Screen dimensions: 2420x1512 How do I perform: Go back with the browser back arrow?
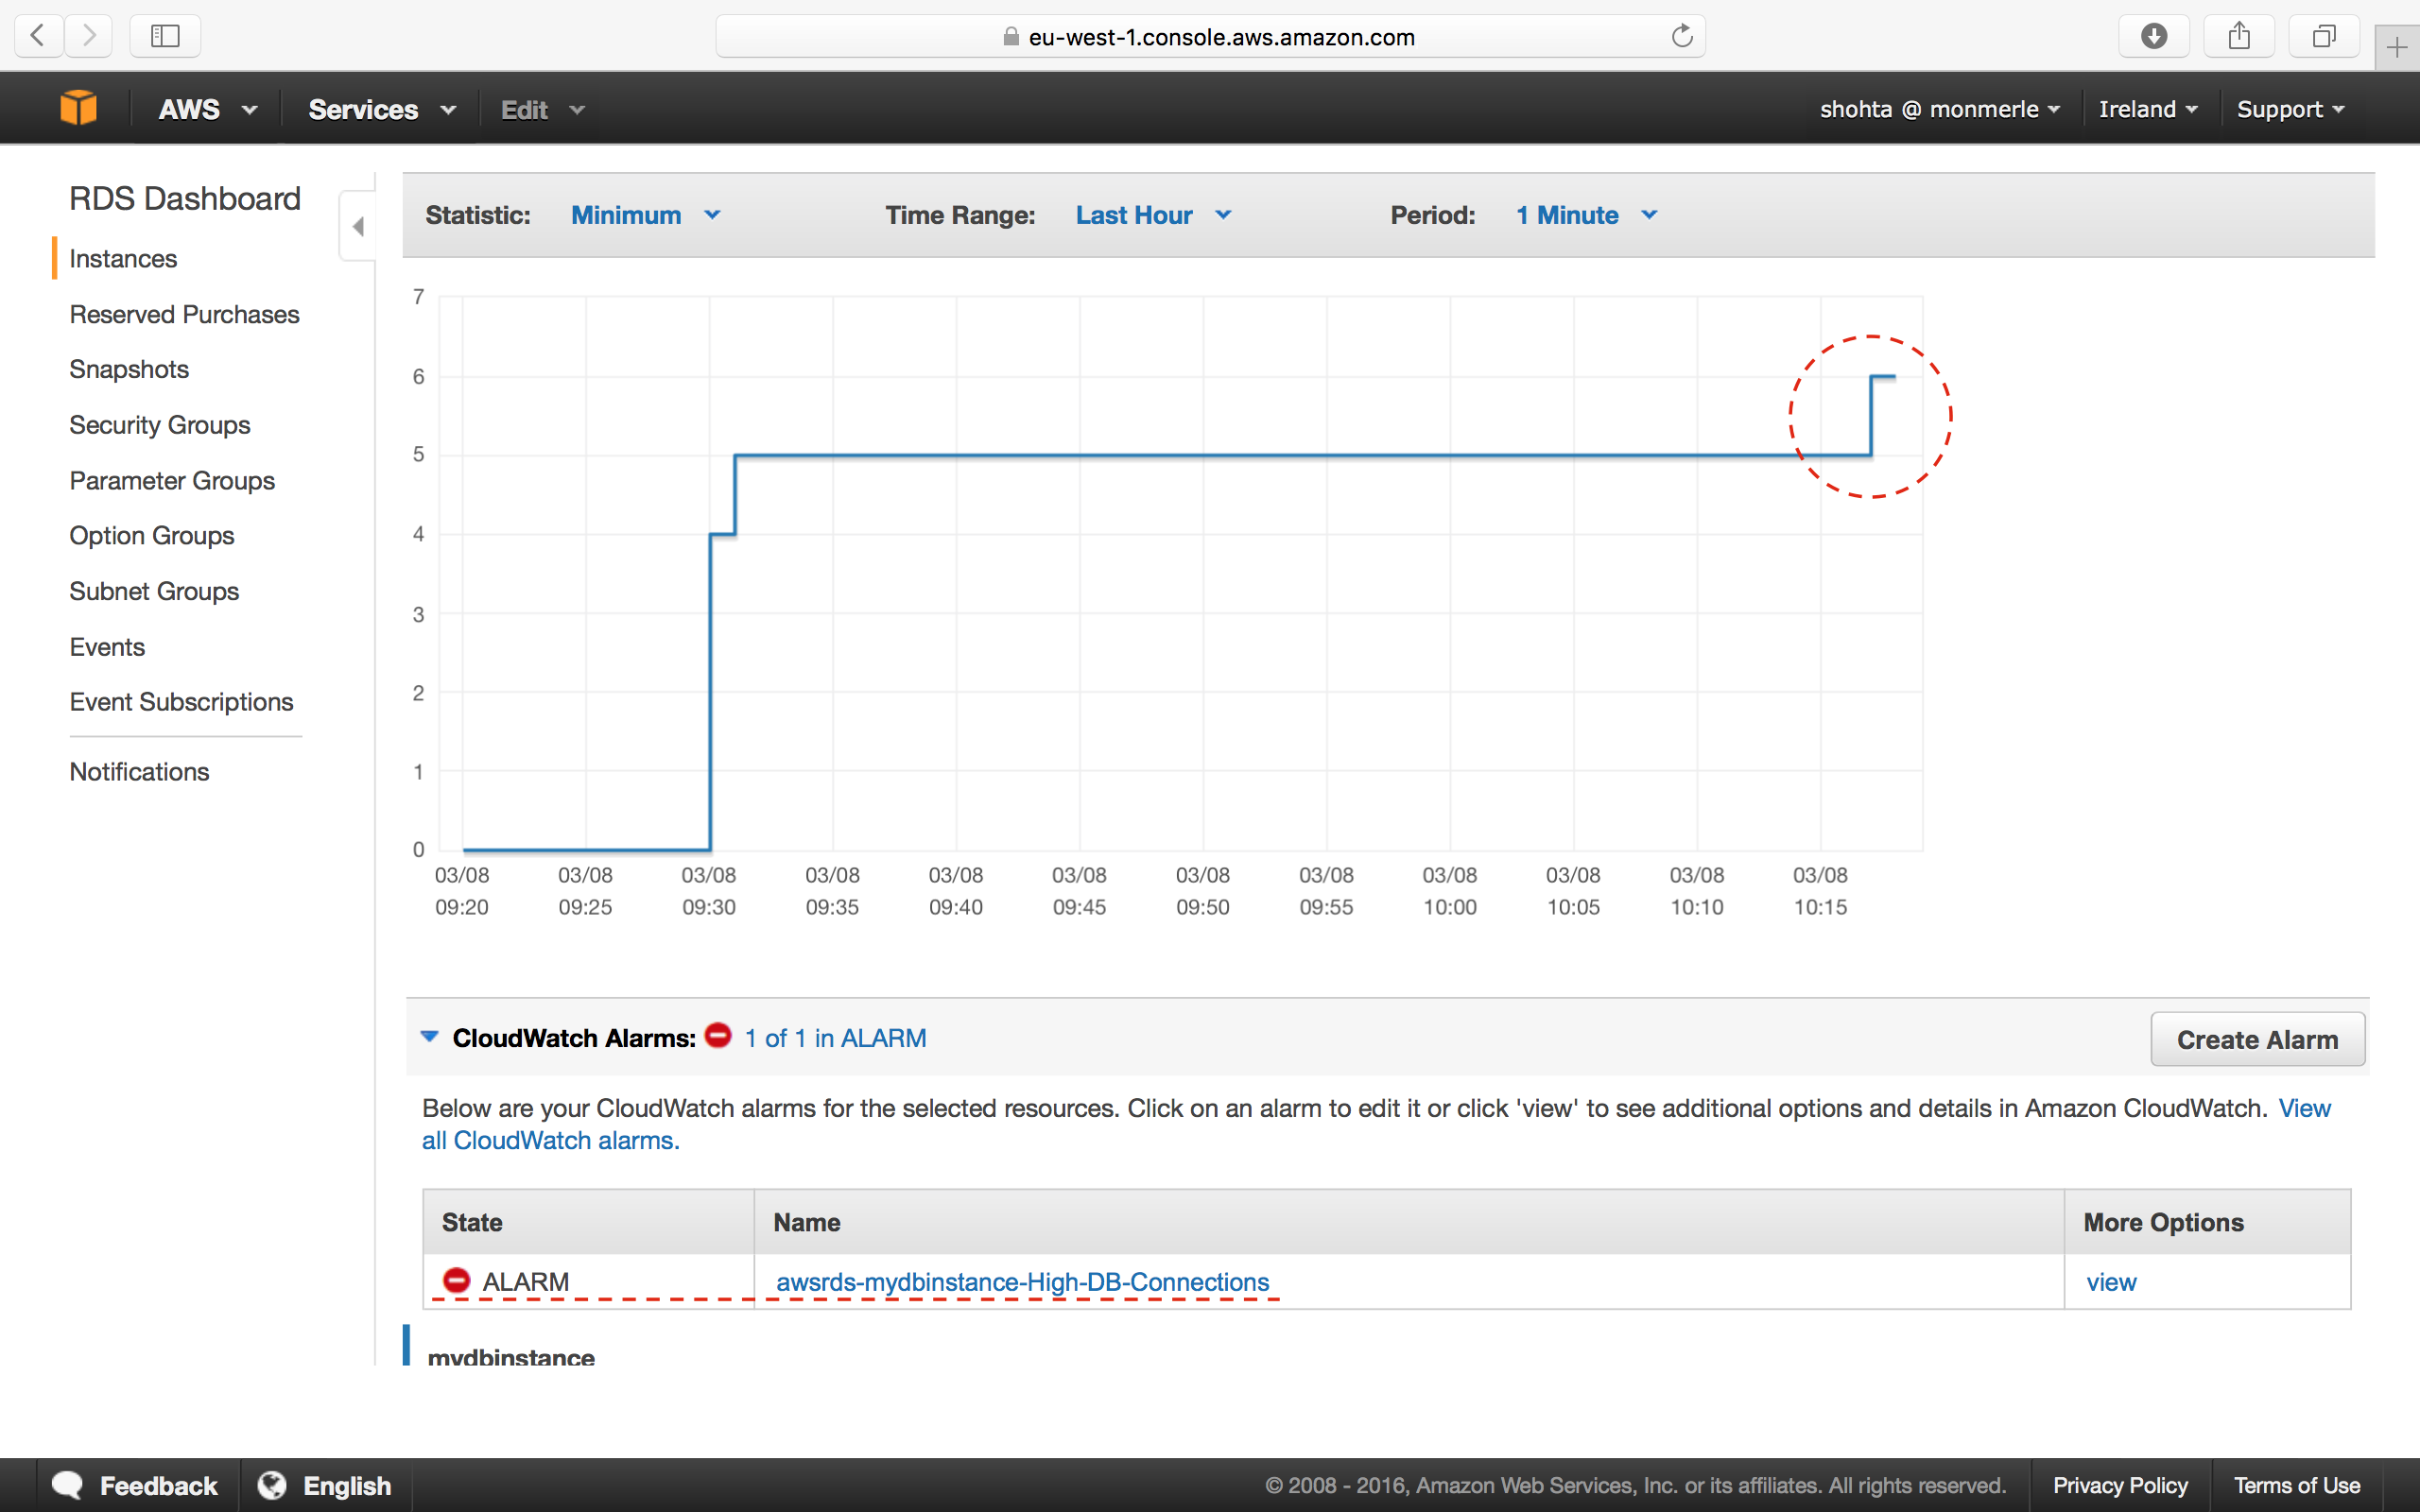[38, 36]
